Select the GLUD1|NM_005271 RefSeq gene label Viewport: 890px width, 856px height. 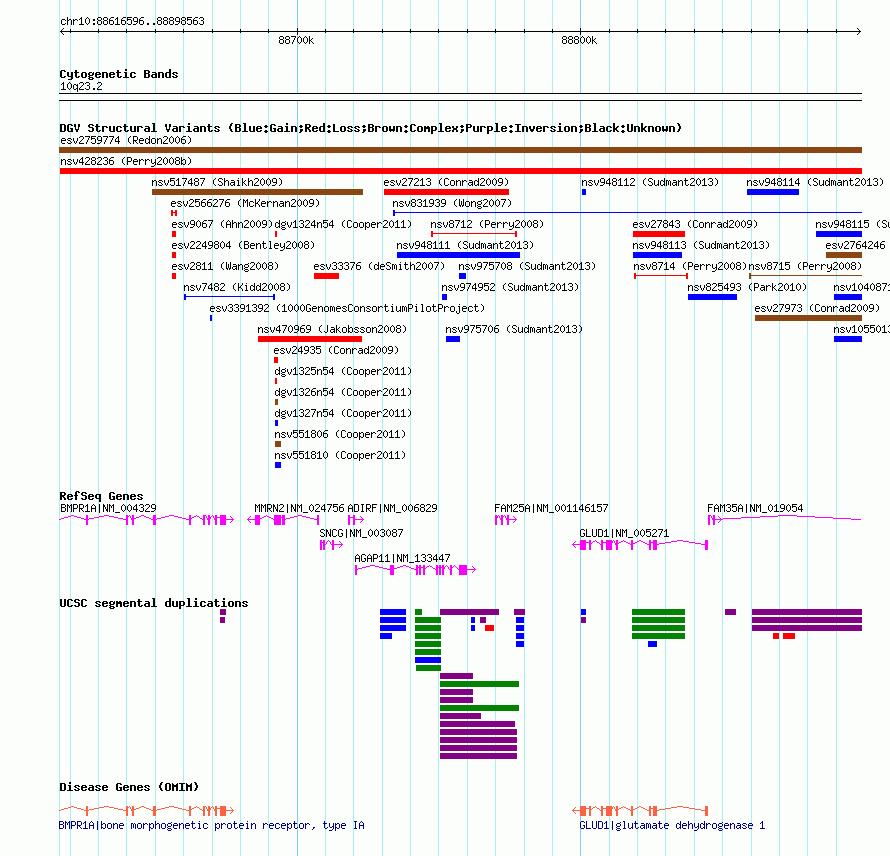(624, 534)
